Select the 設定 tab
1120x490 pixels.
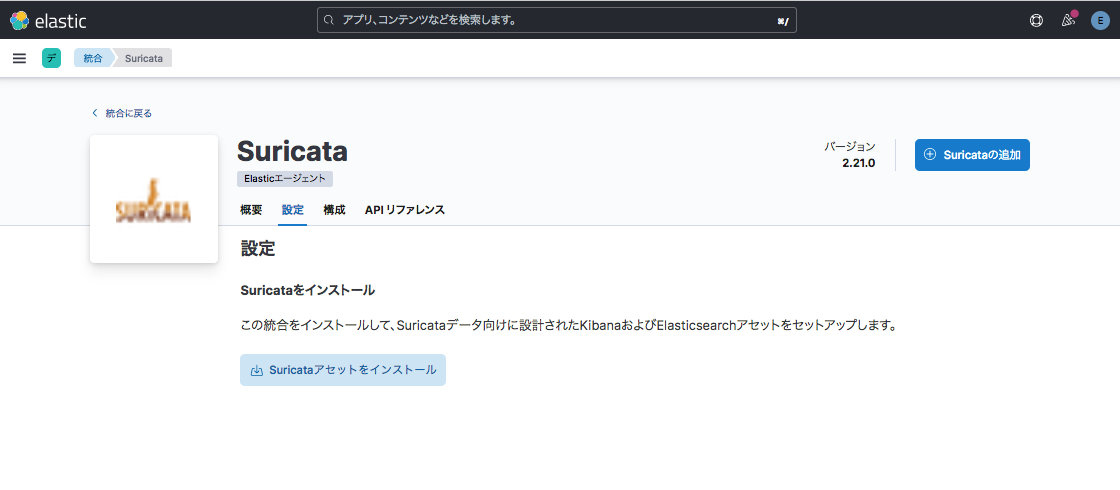pos(293,210)
